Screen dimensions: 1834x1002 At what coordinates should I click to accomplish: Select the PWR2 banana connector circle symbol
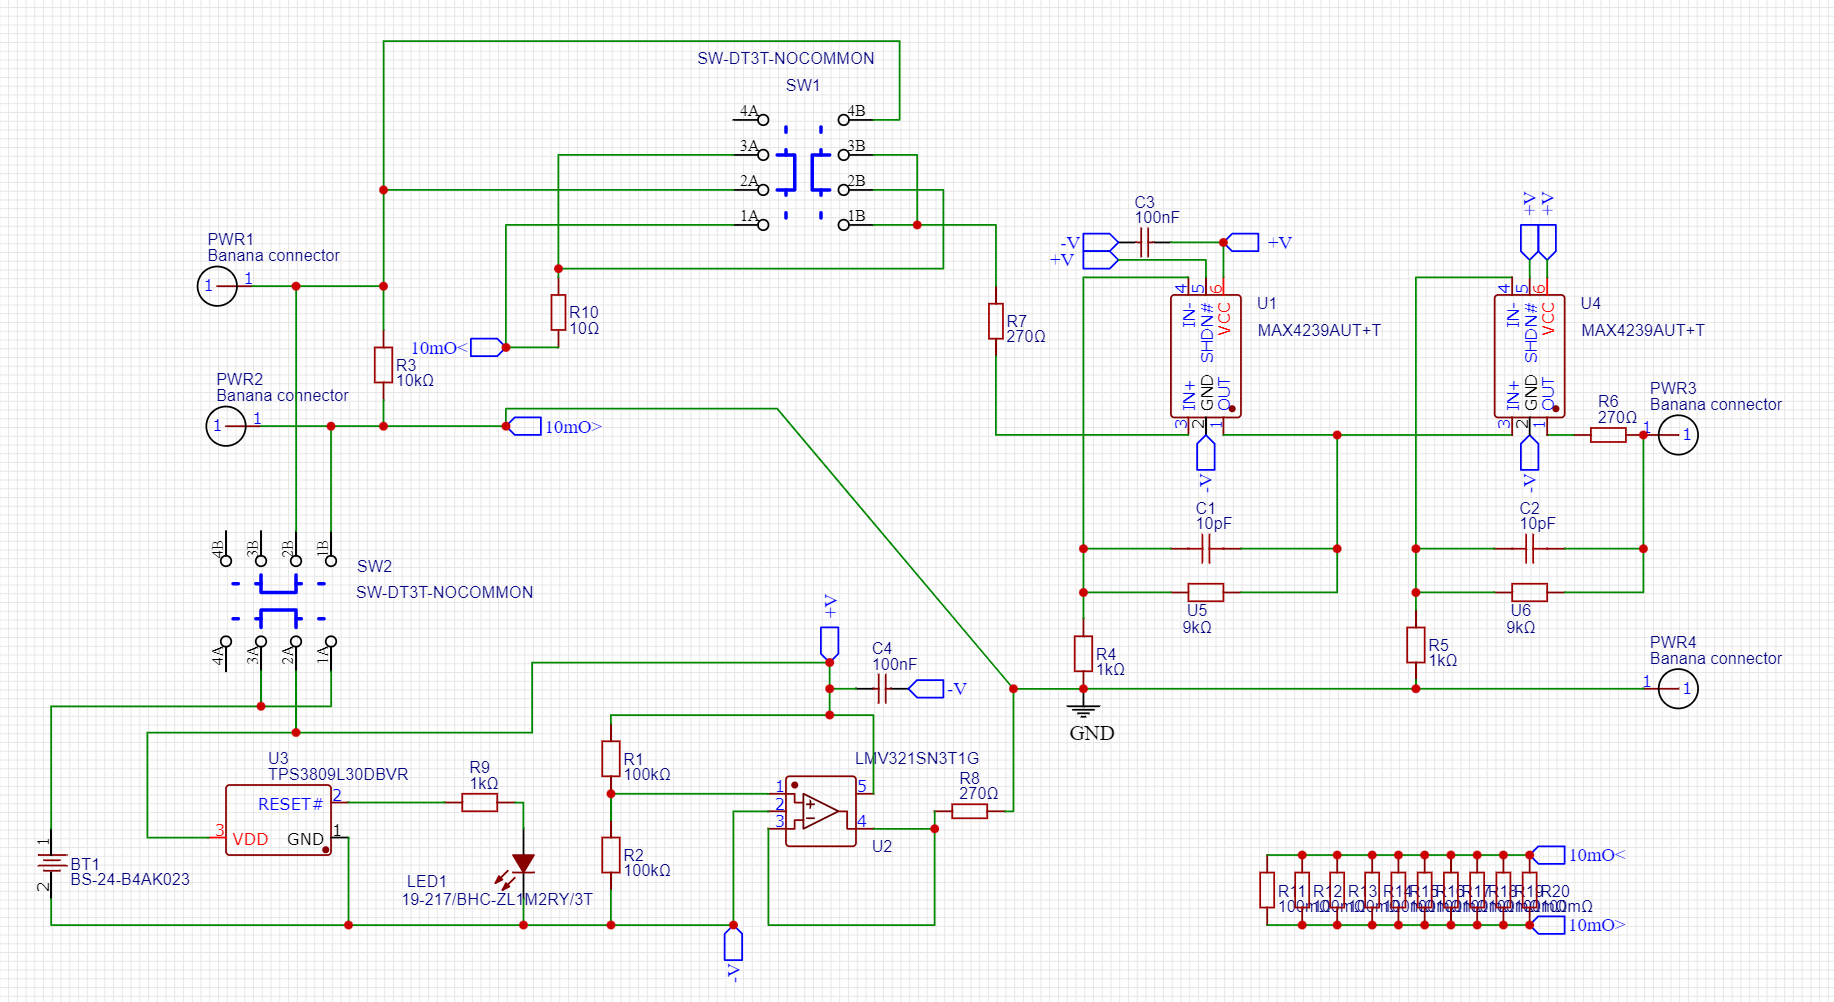(x=226, y=426)
